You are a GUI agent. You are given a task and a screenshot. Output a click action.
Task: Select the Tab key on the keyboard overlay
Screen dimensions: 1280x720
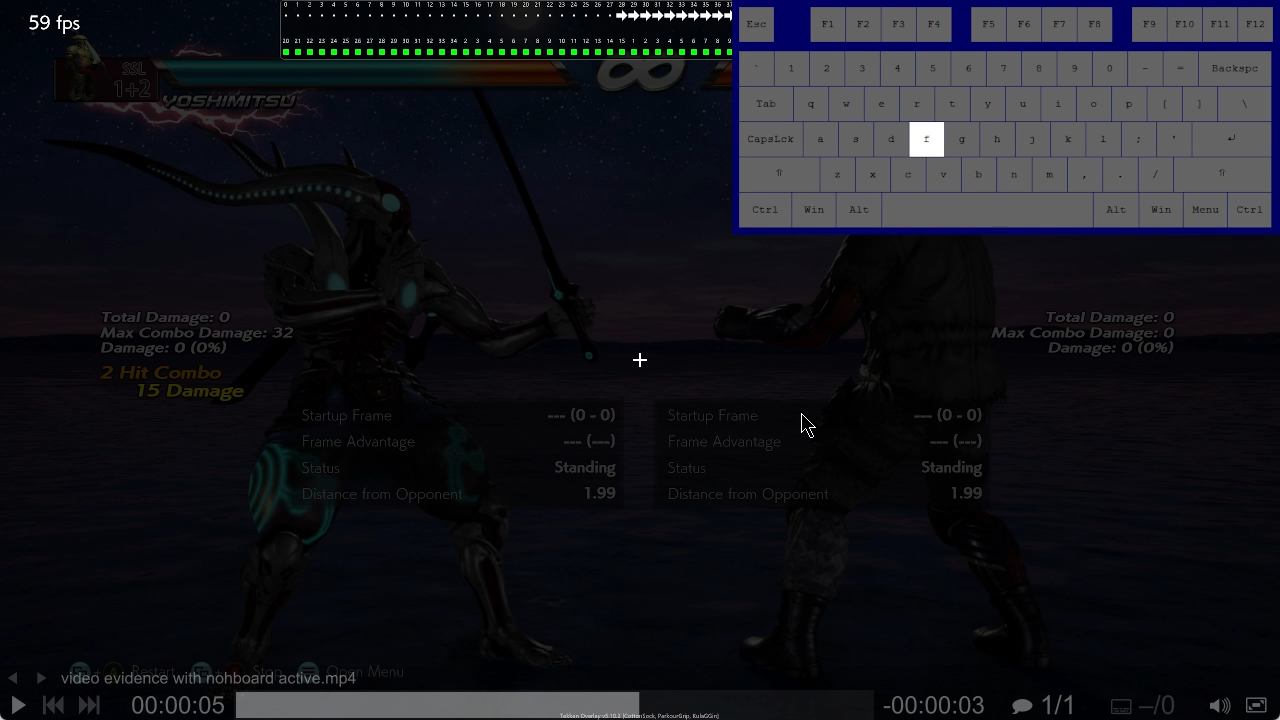(x=765, y=103)
